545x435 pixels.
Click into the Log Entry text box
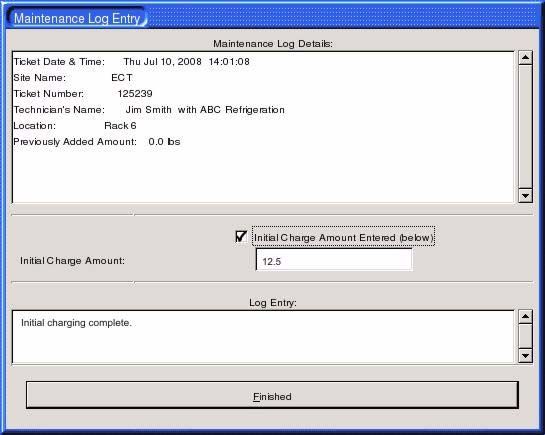click(263, 337)
